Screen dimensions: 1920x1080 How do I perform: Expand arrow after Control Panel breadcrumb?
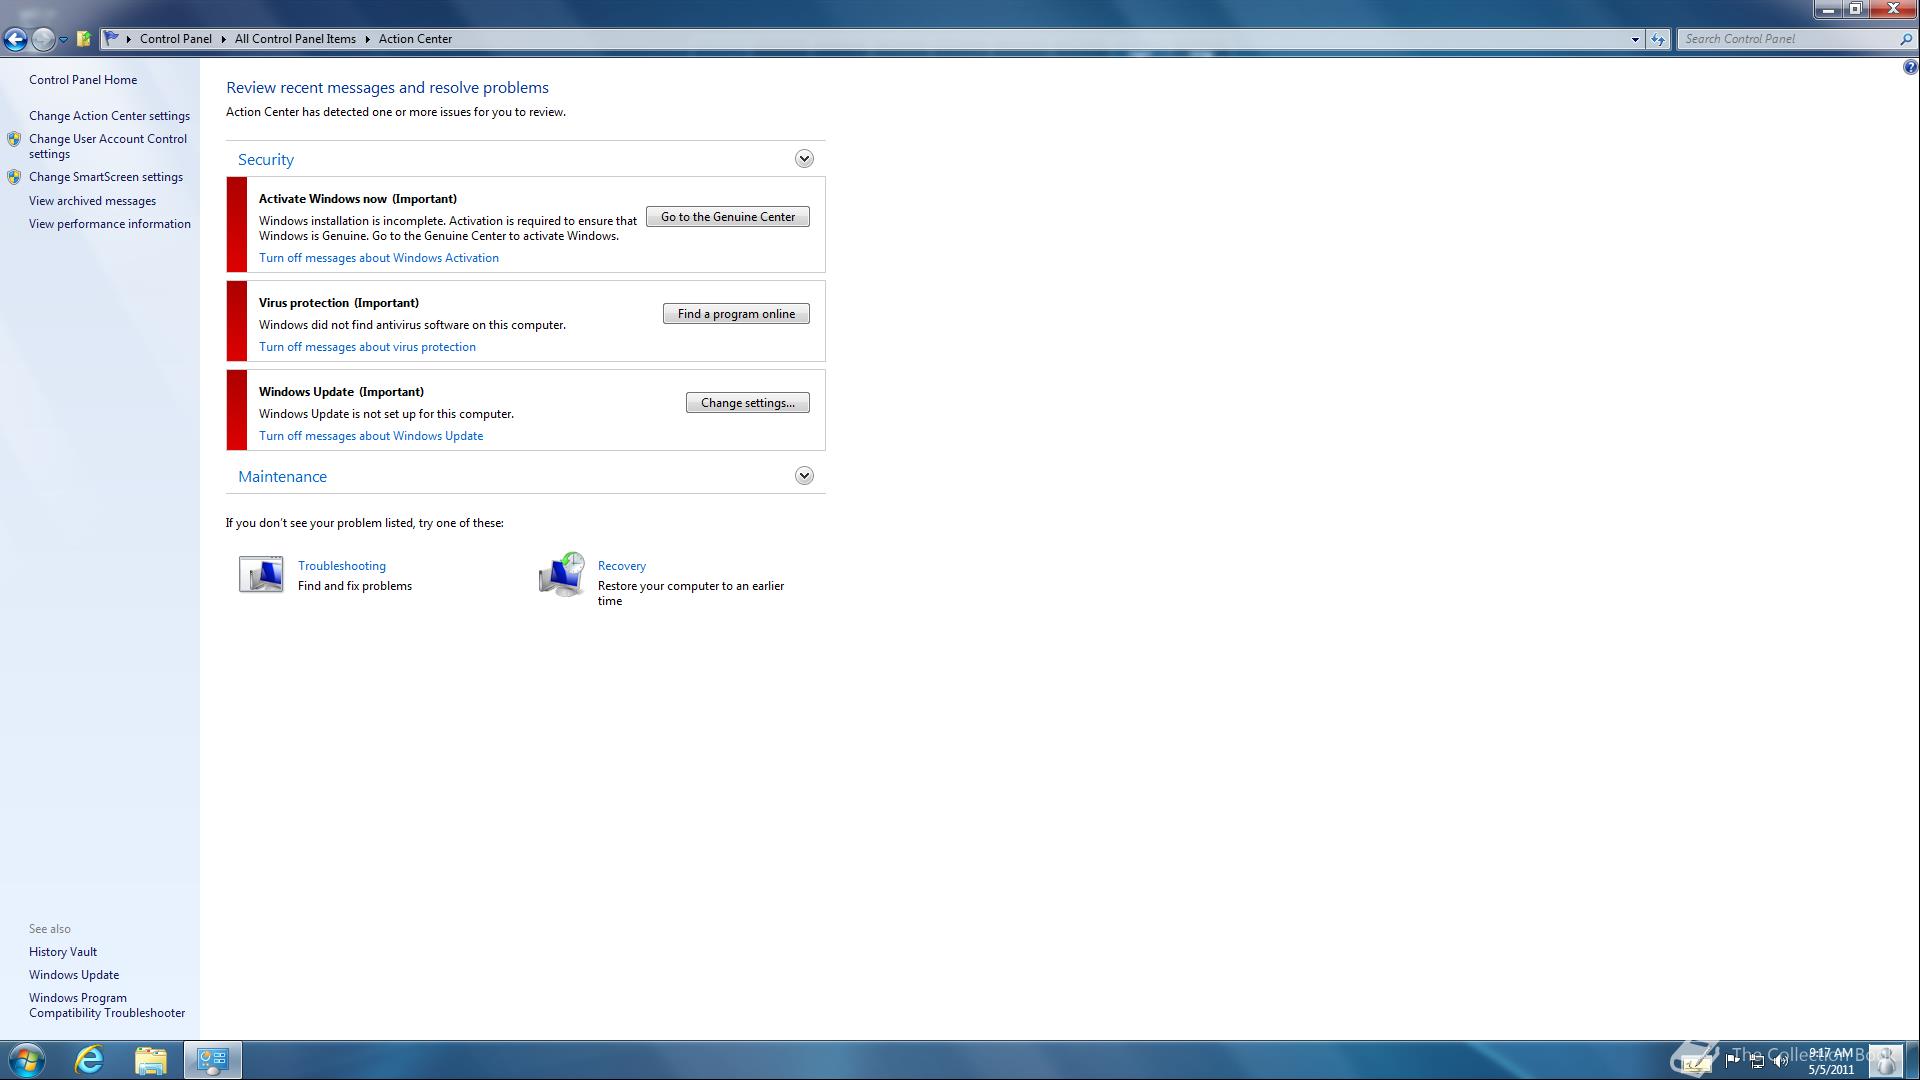[224, 39]
